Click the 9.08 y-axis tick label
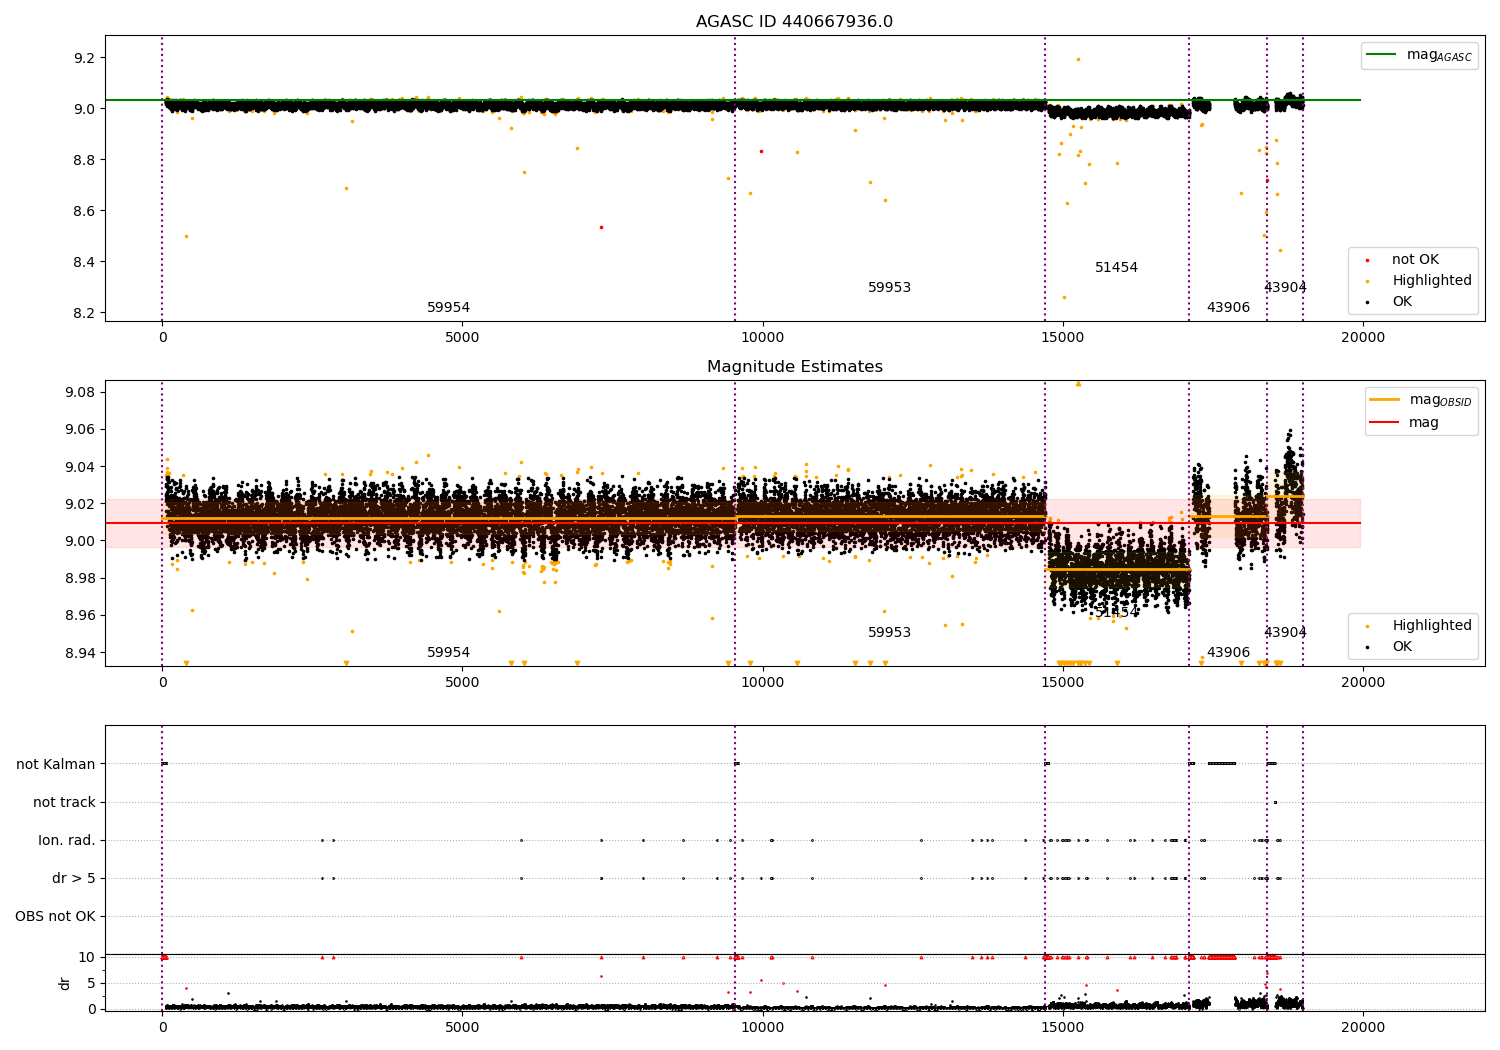Viewport: 1500px width, 1050px height. tap(81, 392)
